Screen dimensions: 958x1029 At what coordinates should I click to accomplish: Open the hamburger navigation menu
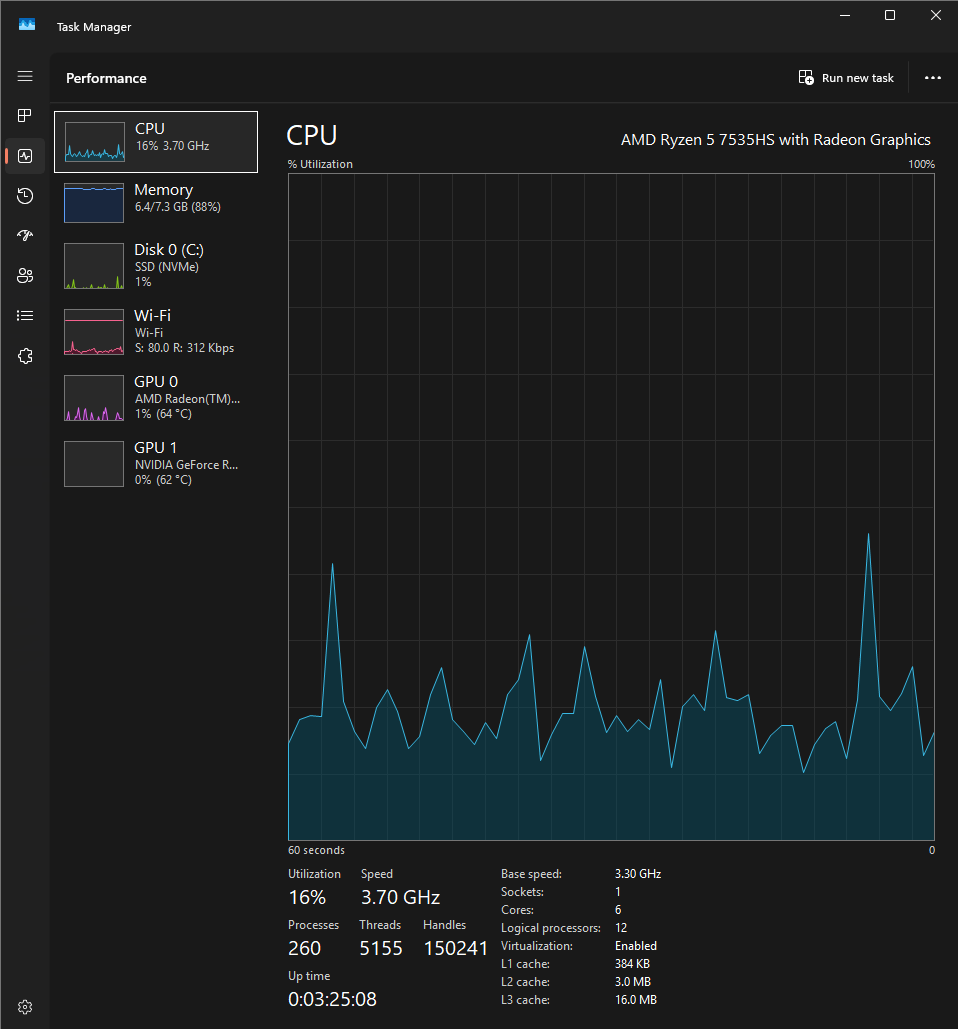[x=25, y=76]
